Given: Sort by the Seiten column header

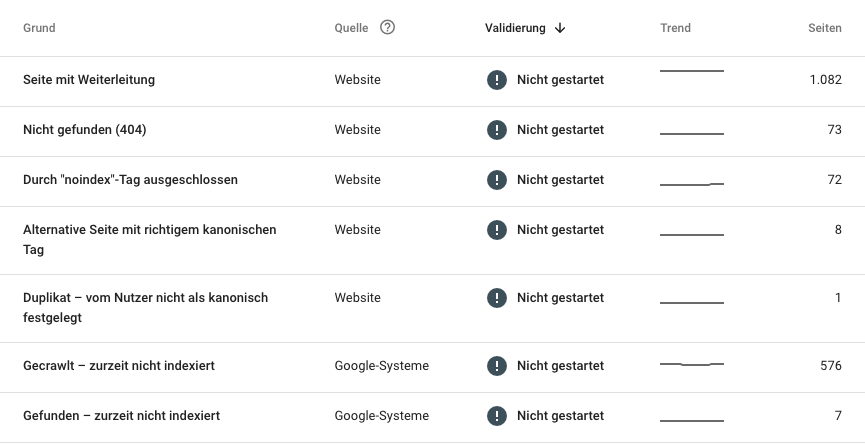Looking at the screenshot, I should pyautogui.click(x=825, y=28).
